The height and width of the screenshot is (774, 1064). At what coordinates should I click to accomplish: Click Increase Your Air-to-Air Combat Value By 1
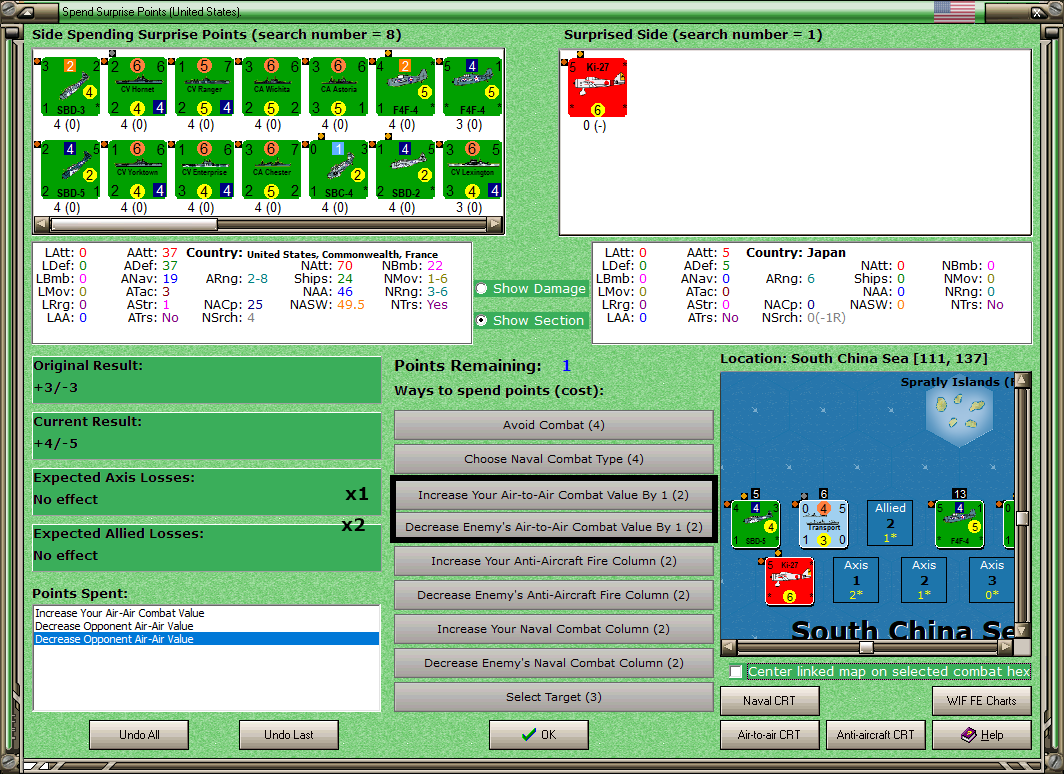point(554,495)
